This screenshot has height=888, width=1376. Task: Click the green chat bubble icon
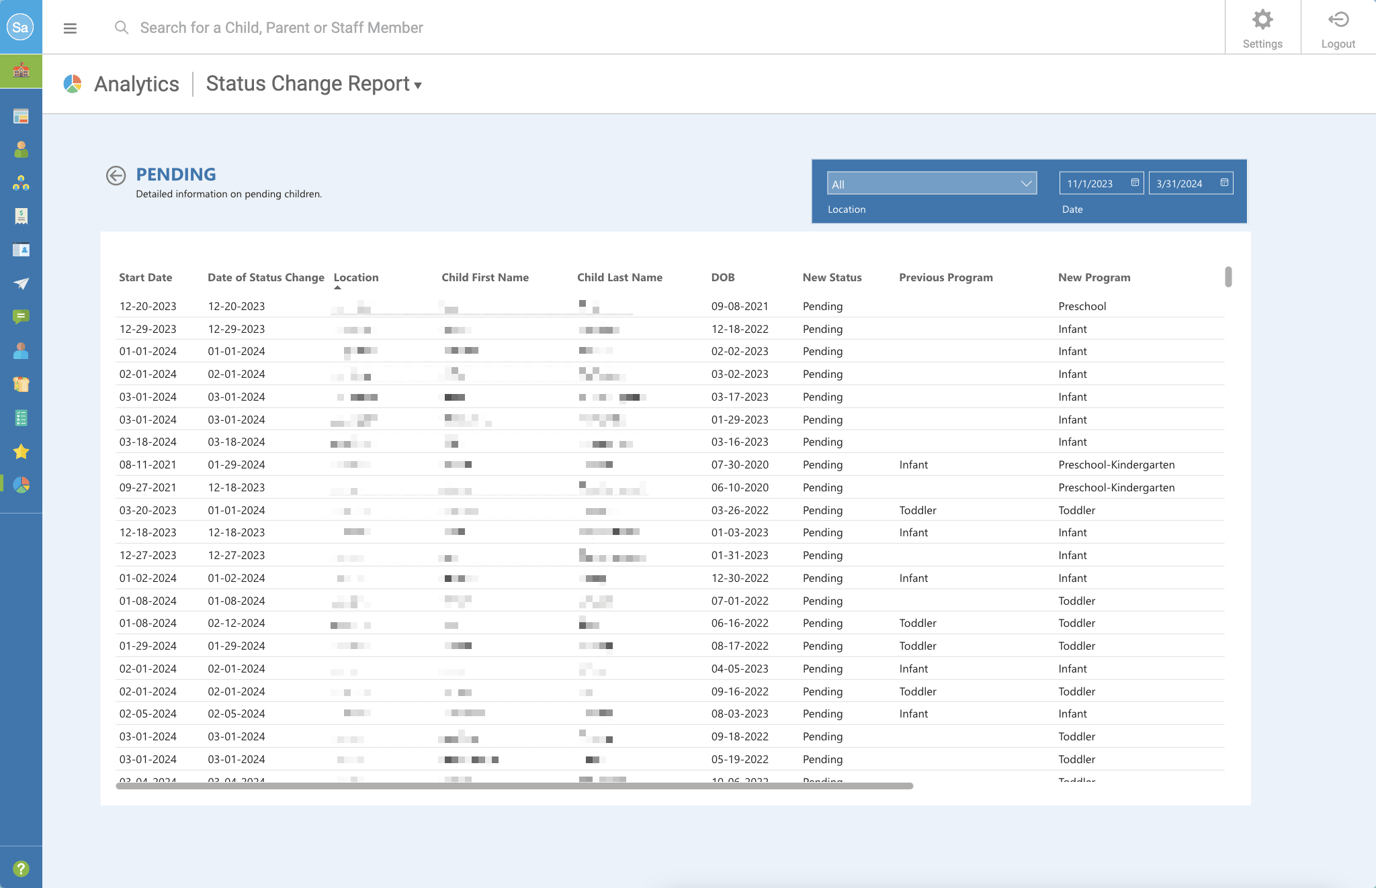21,317
